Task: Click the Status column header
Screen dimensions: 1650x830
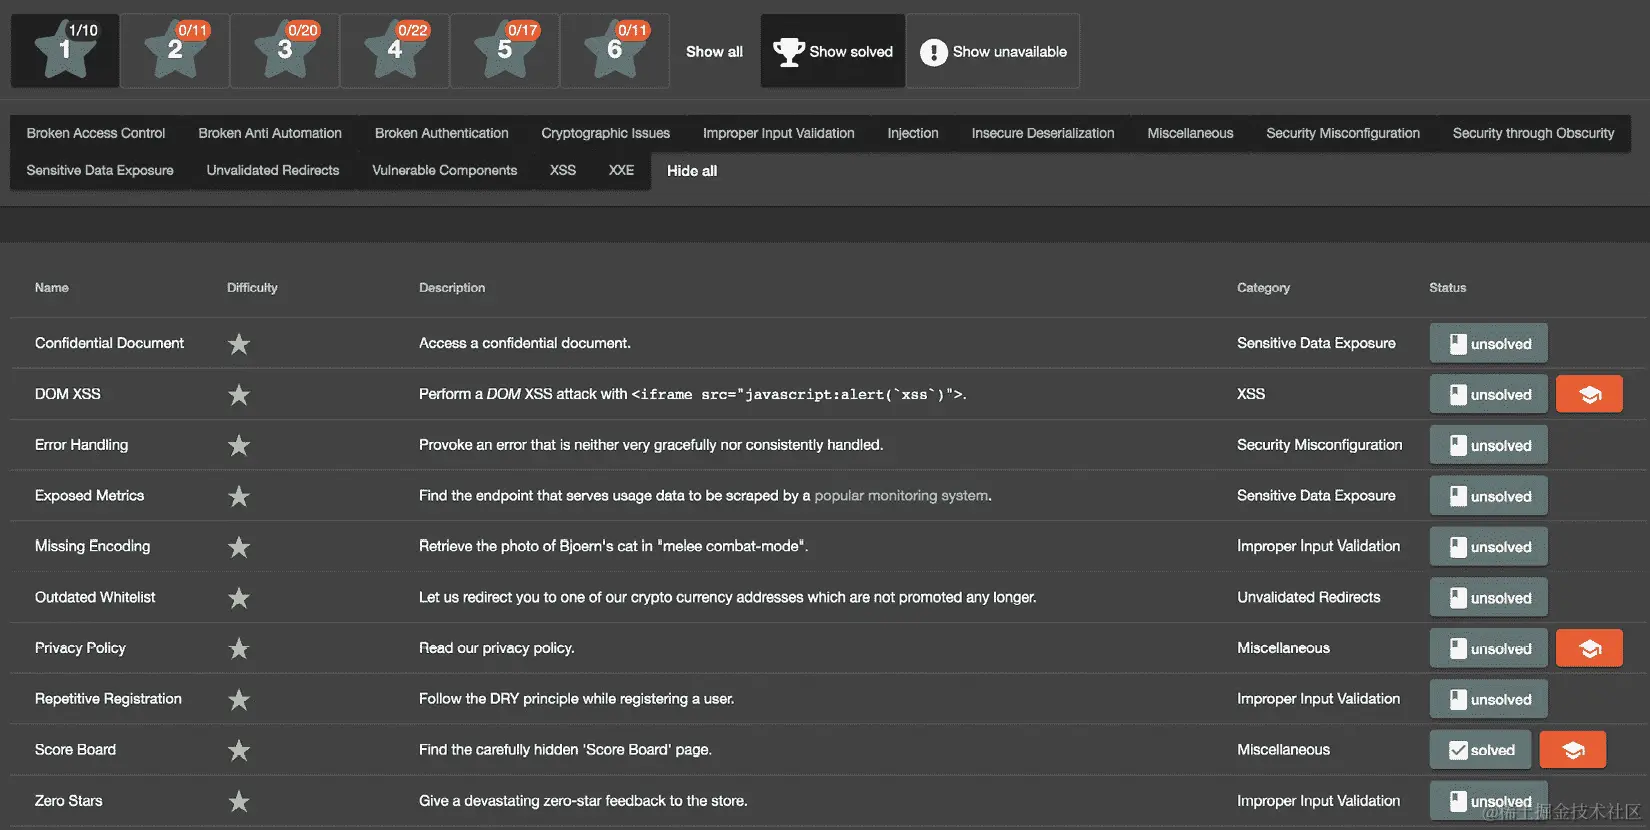Action: pos(1447,287)
